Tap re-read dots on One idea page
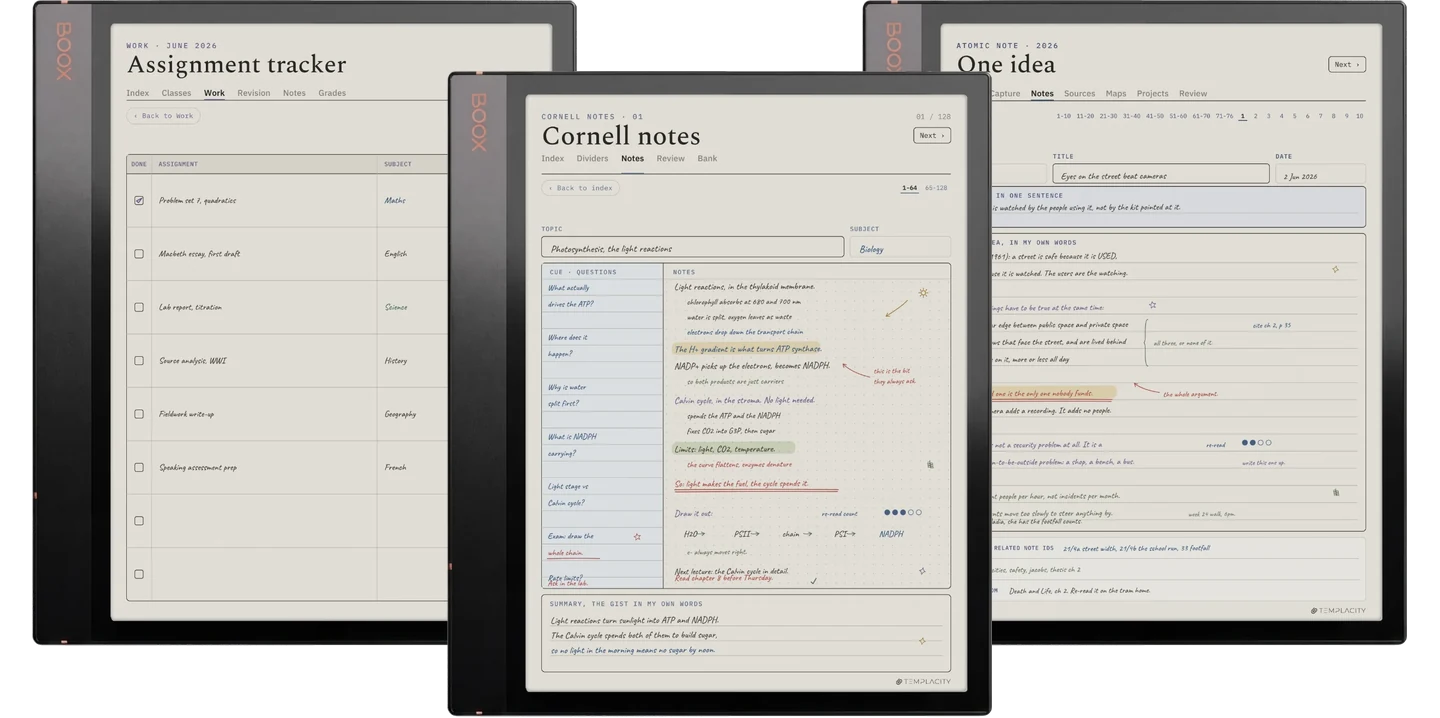This screenshot has height=718, width=1440. click(x=1256, y=442)
